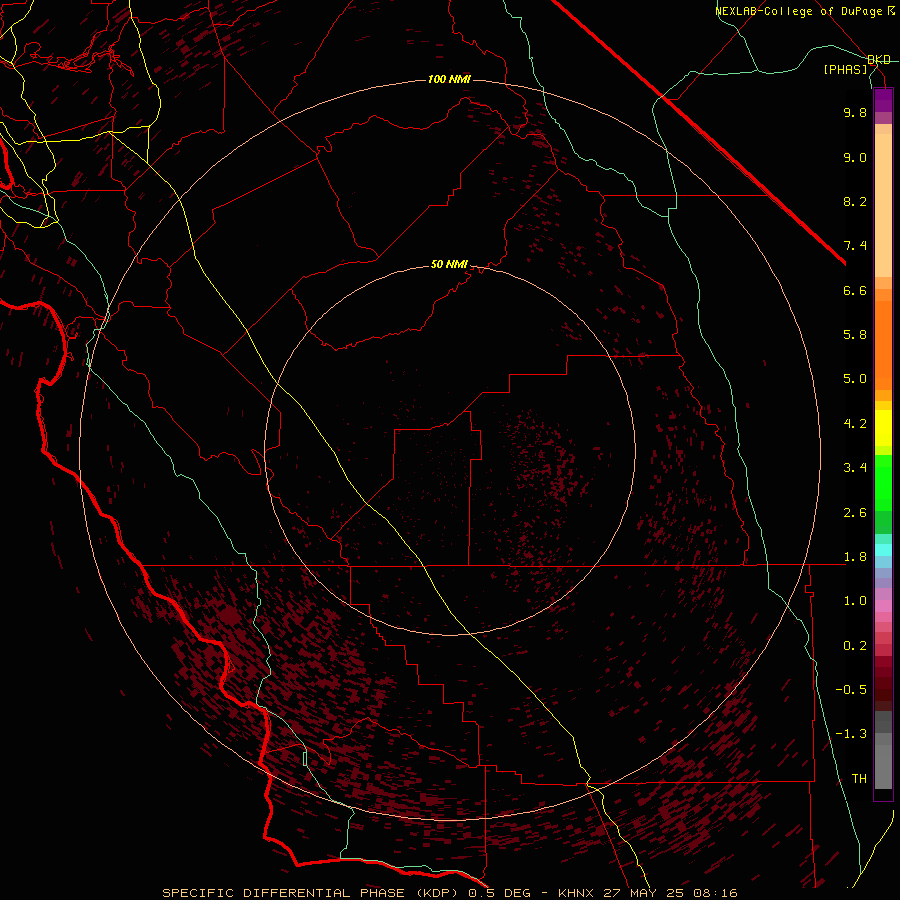The image size is (900, 900).
Task: Click the 1.8 color scale value
Action: point(855,557)
